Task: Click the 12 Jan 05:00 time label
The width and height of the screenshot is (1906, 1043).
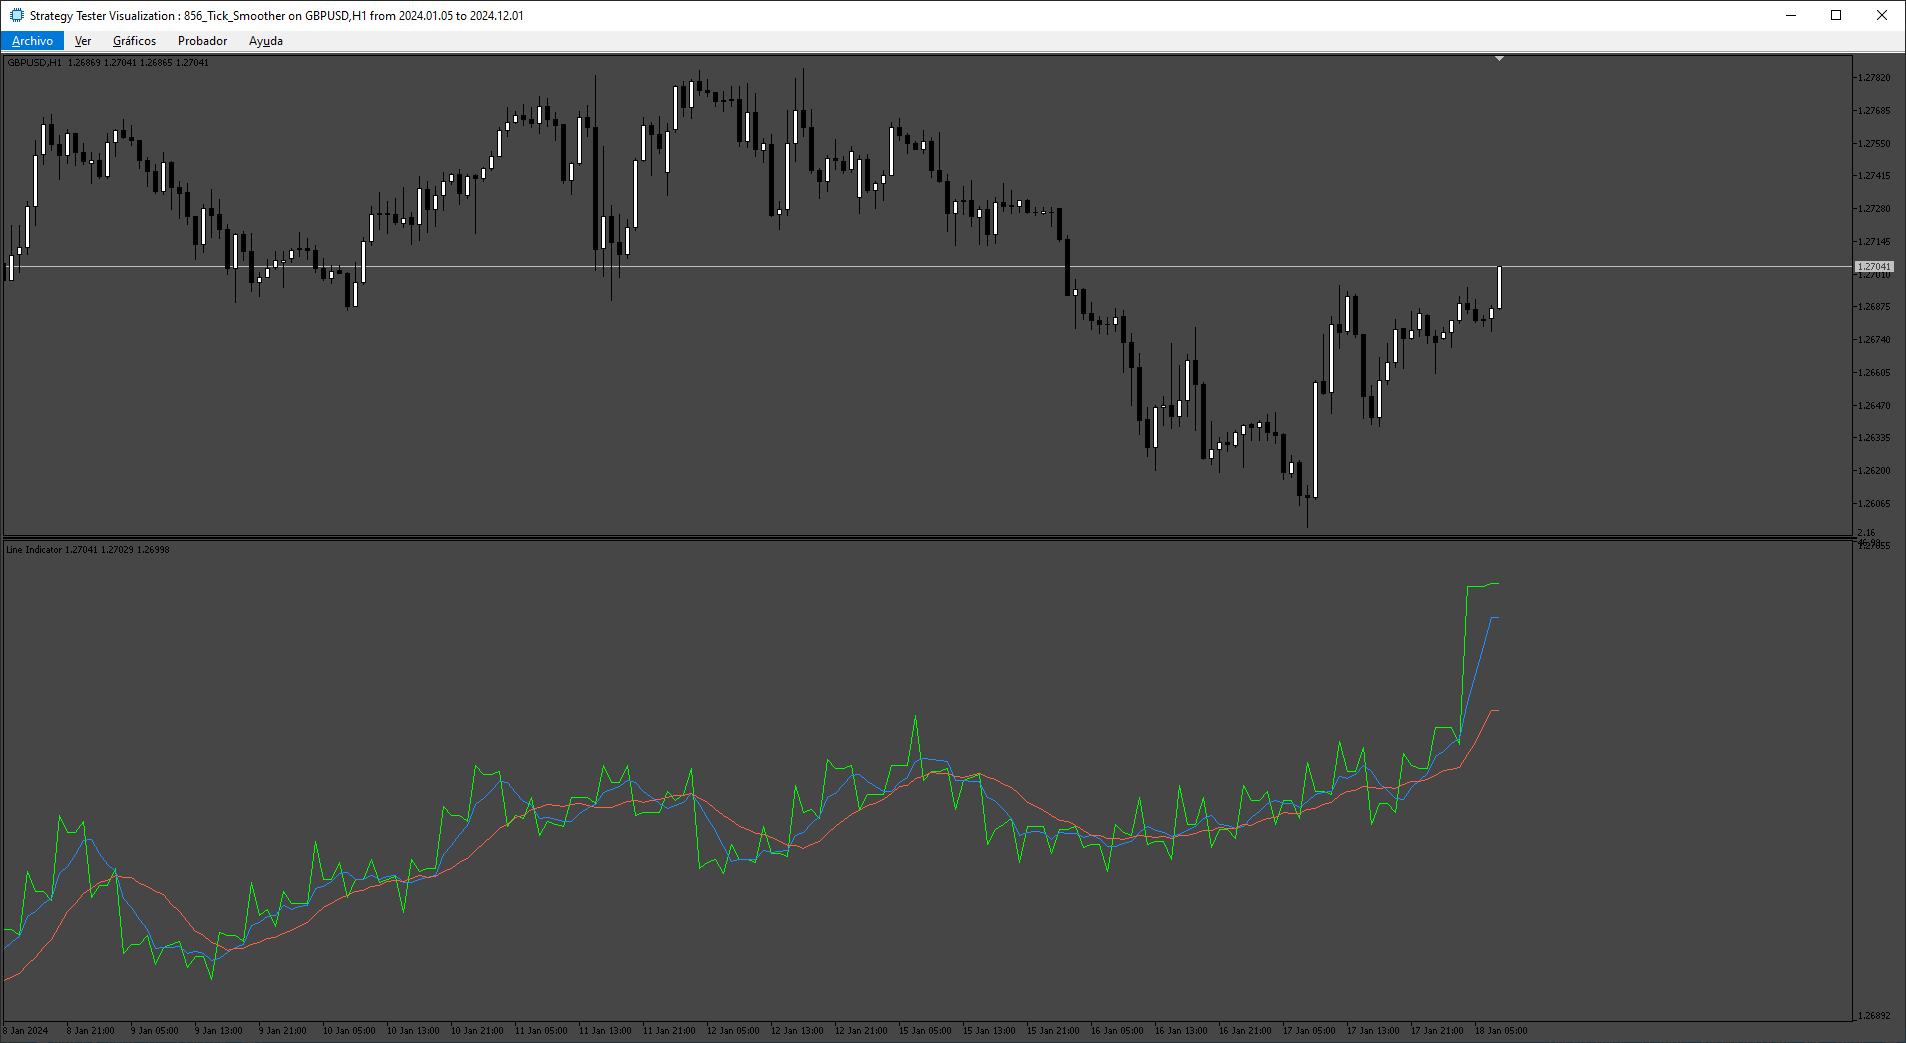Action: click(733, 1031)
